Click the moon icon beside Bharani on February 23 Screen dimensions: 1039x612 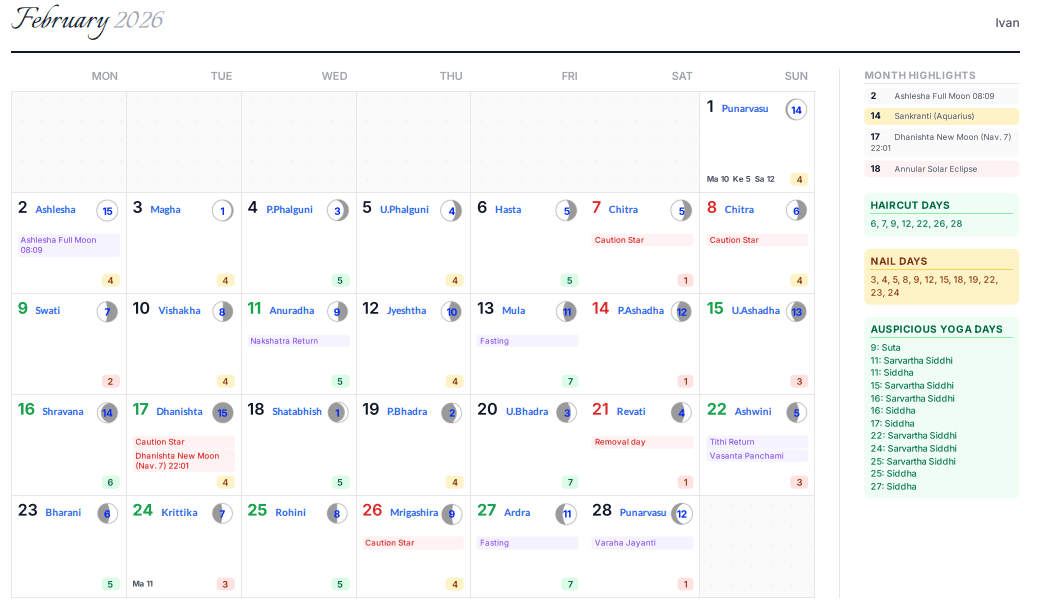pos(107,513)
